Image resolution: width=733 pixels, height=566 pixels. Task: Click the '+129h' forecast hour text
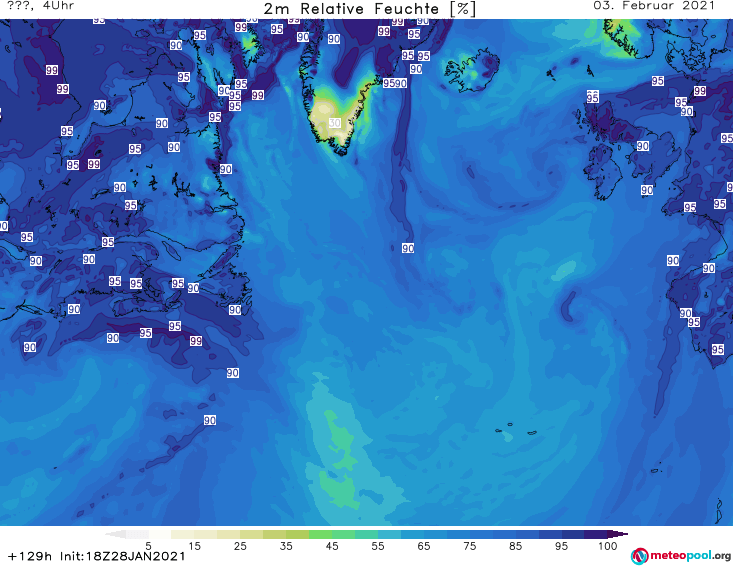click(x=30, y=556)
